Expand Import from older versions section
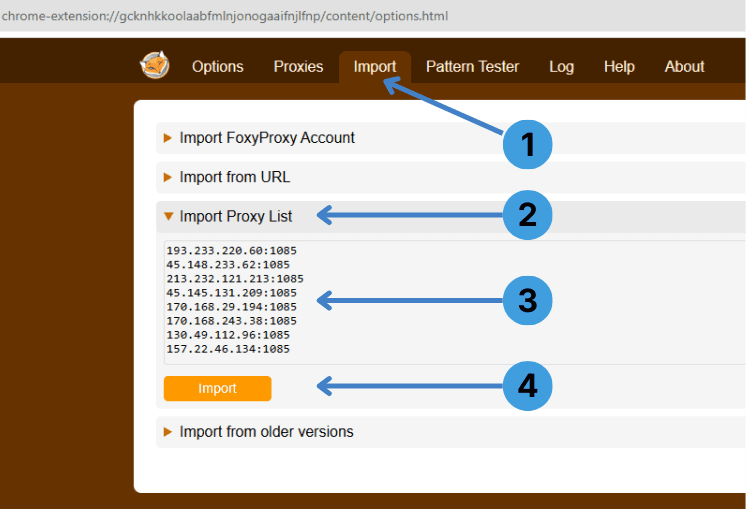Image resolution: width=746 pixels, height=509 pixels. 451,432
